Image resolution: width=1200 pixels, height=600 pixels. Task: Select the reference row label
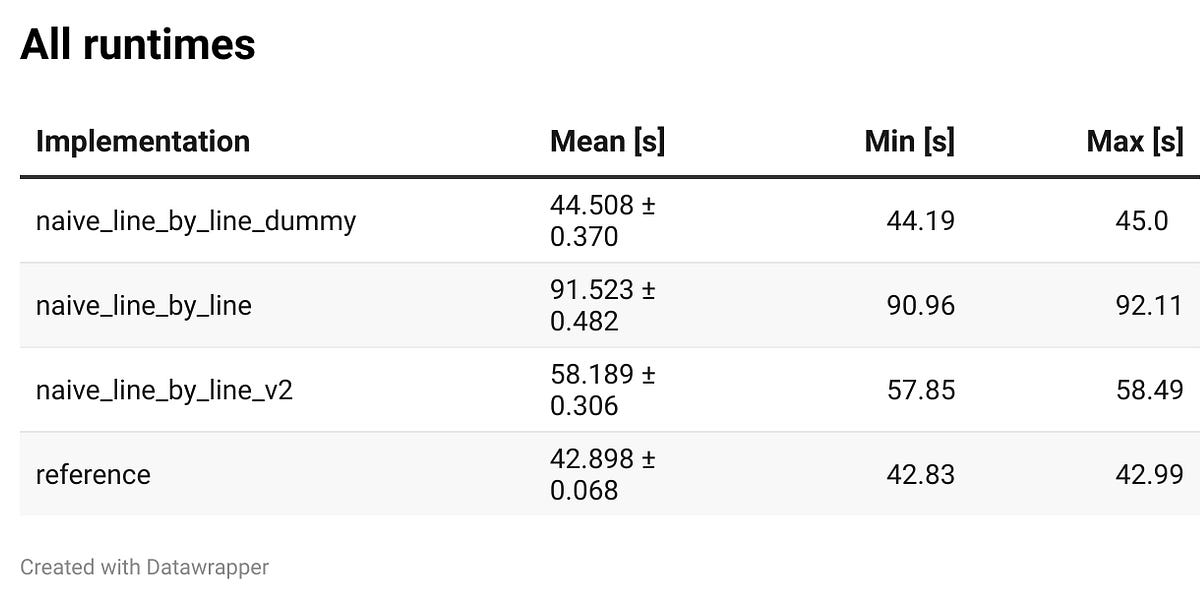coord(93,474)
